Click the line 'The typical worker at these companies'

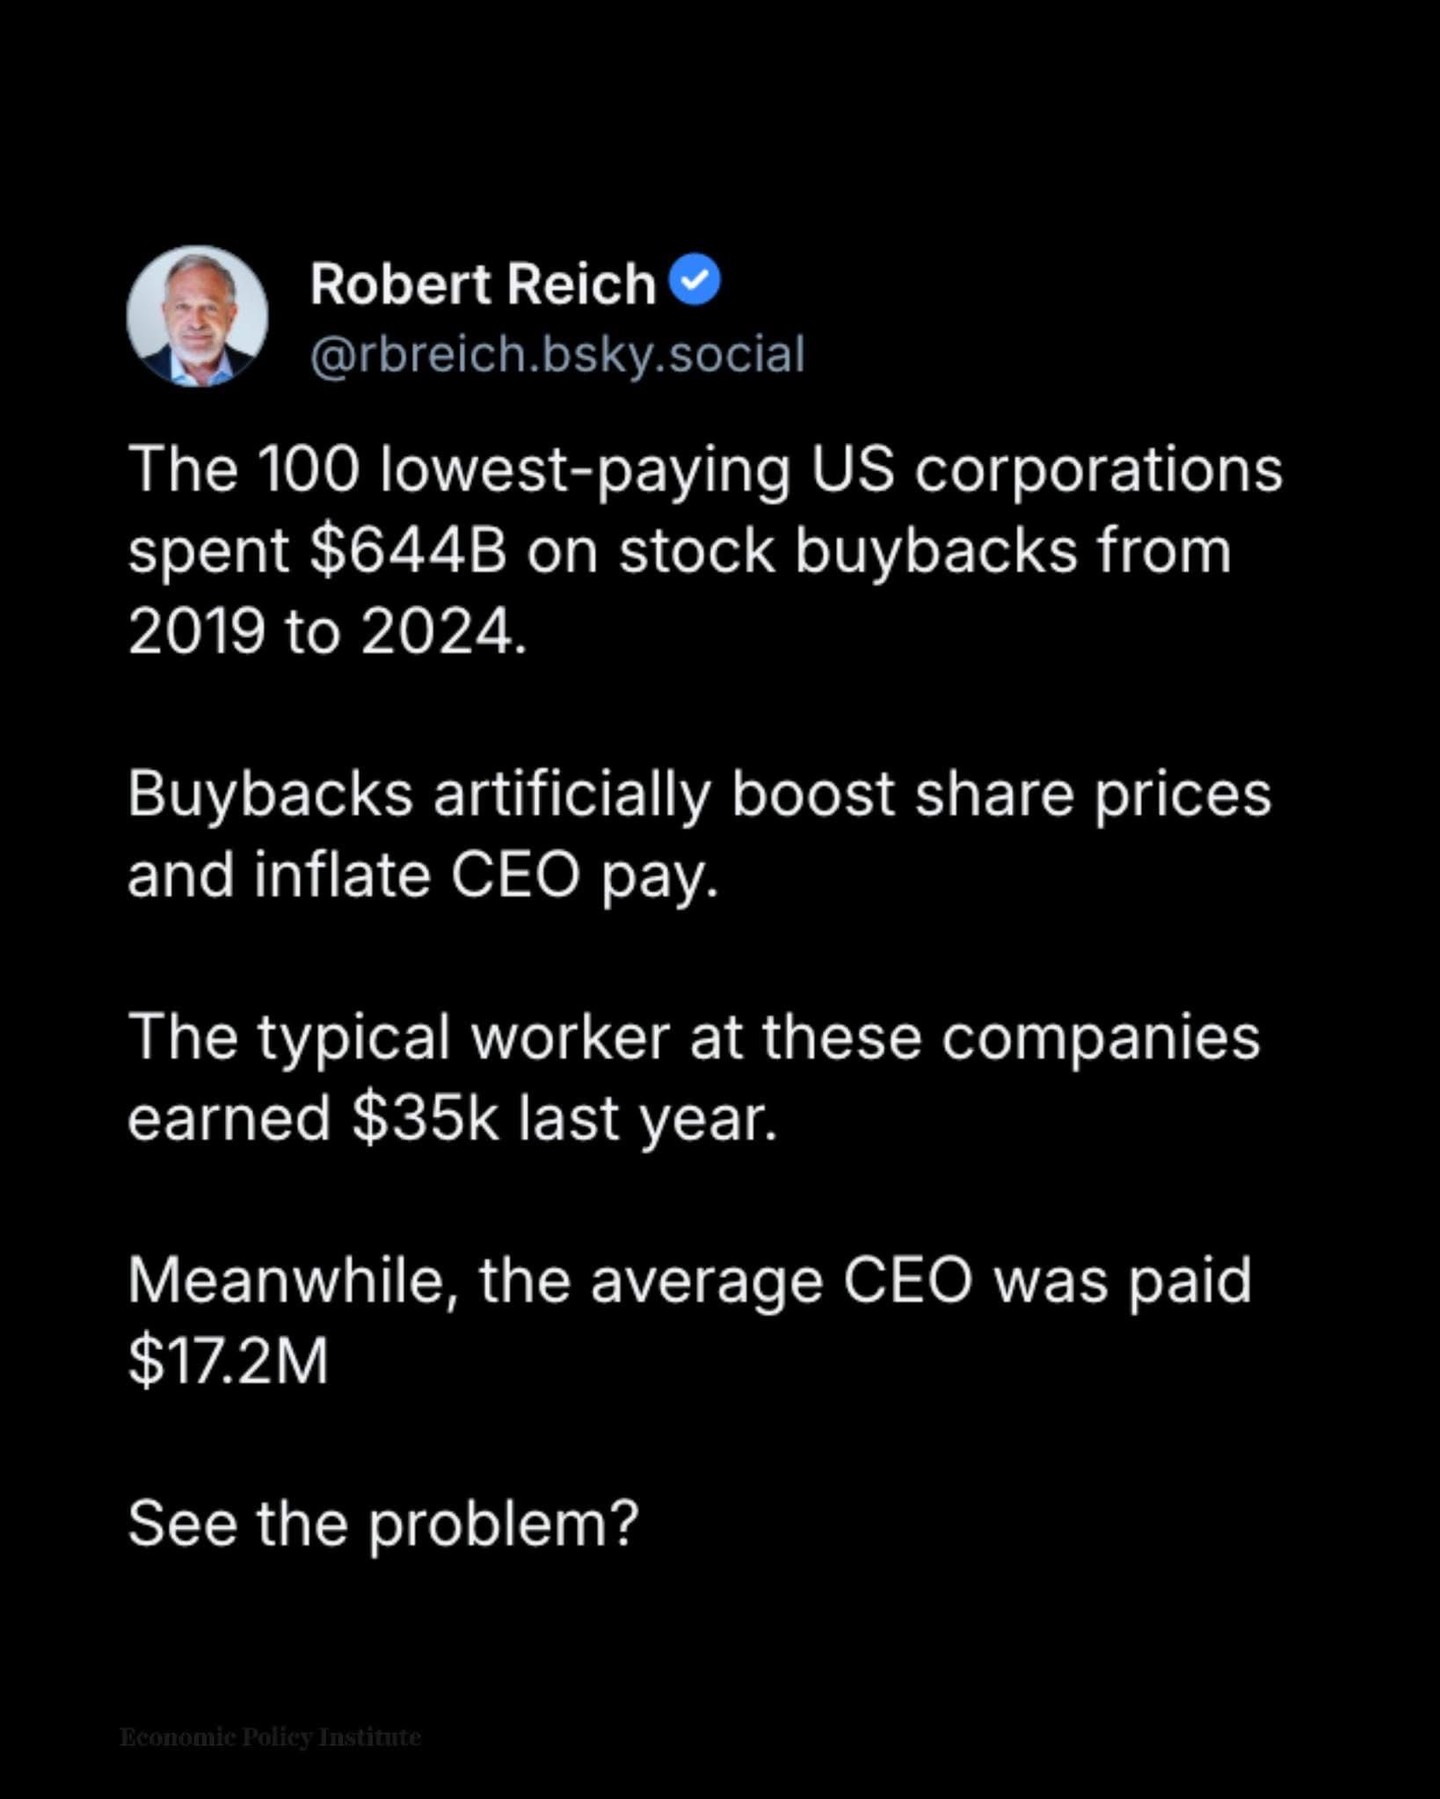click(x=694, y=1038)
